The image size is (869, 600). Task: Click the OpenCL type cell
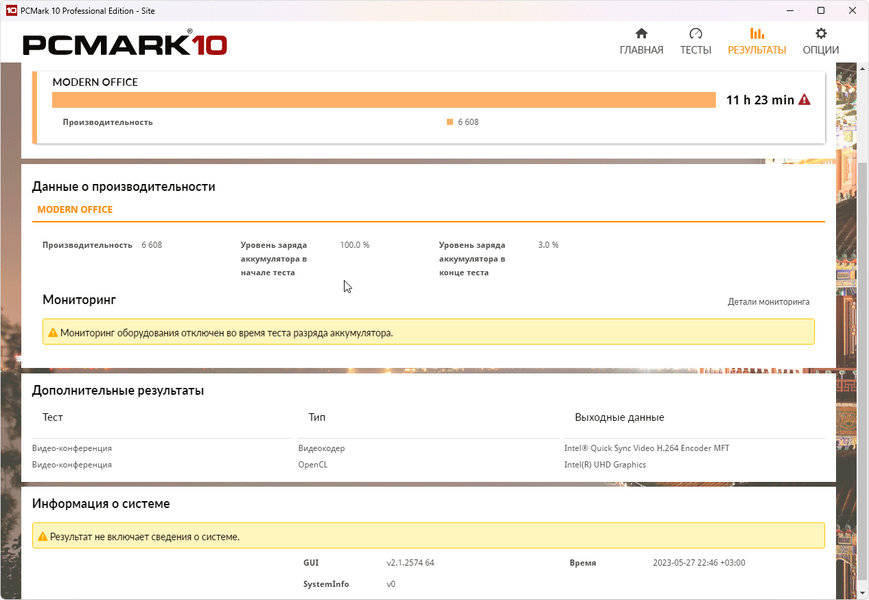tap(313, 465)
